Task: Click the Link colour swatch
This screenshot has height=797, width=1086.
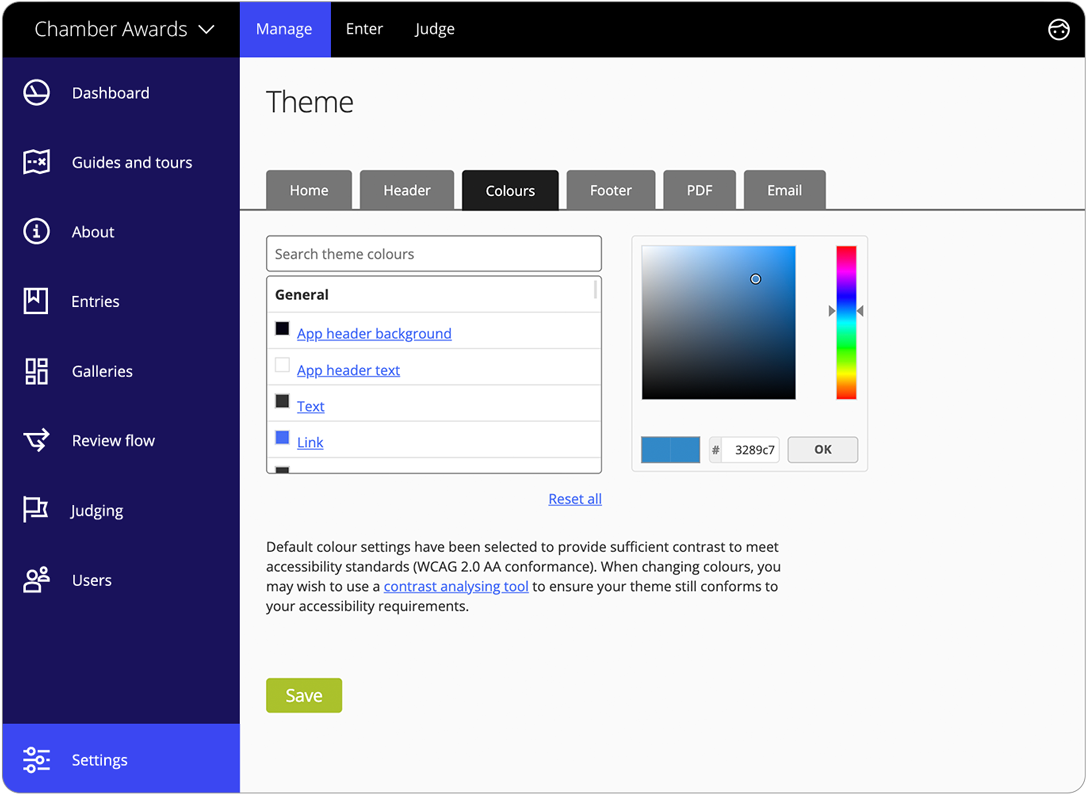Action: pyautogui.click(x=281, y=441)
